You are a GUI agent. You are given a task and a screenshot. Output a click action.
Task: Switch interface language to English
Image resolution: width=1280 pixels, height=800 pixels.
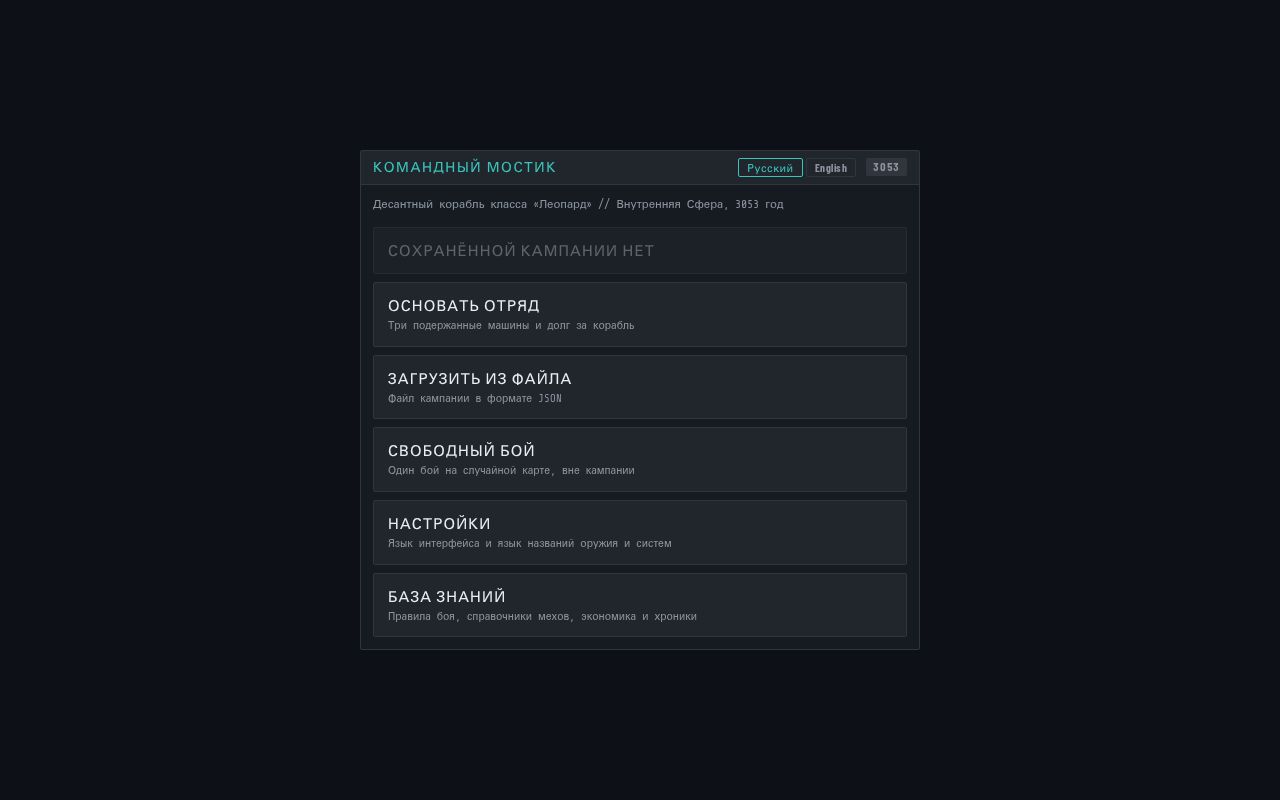830,168
